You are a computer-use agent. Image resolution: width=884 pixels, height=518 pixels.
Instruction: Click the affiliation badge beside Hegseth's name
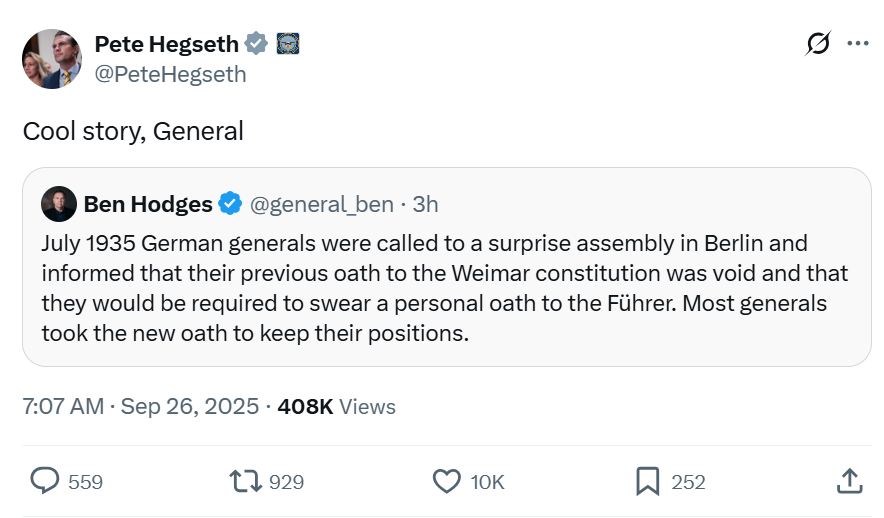tap(288, 44)
